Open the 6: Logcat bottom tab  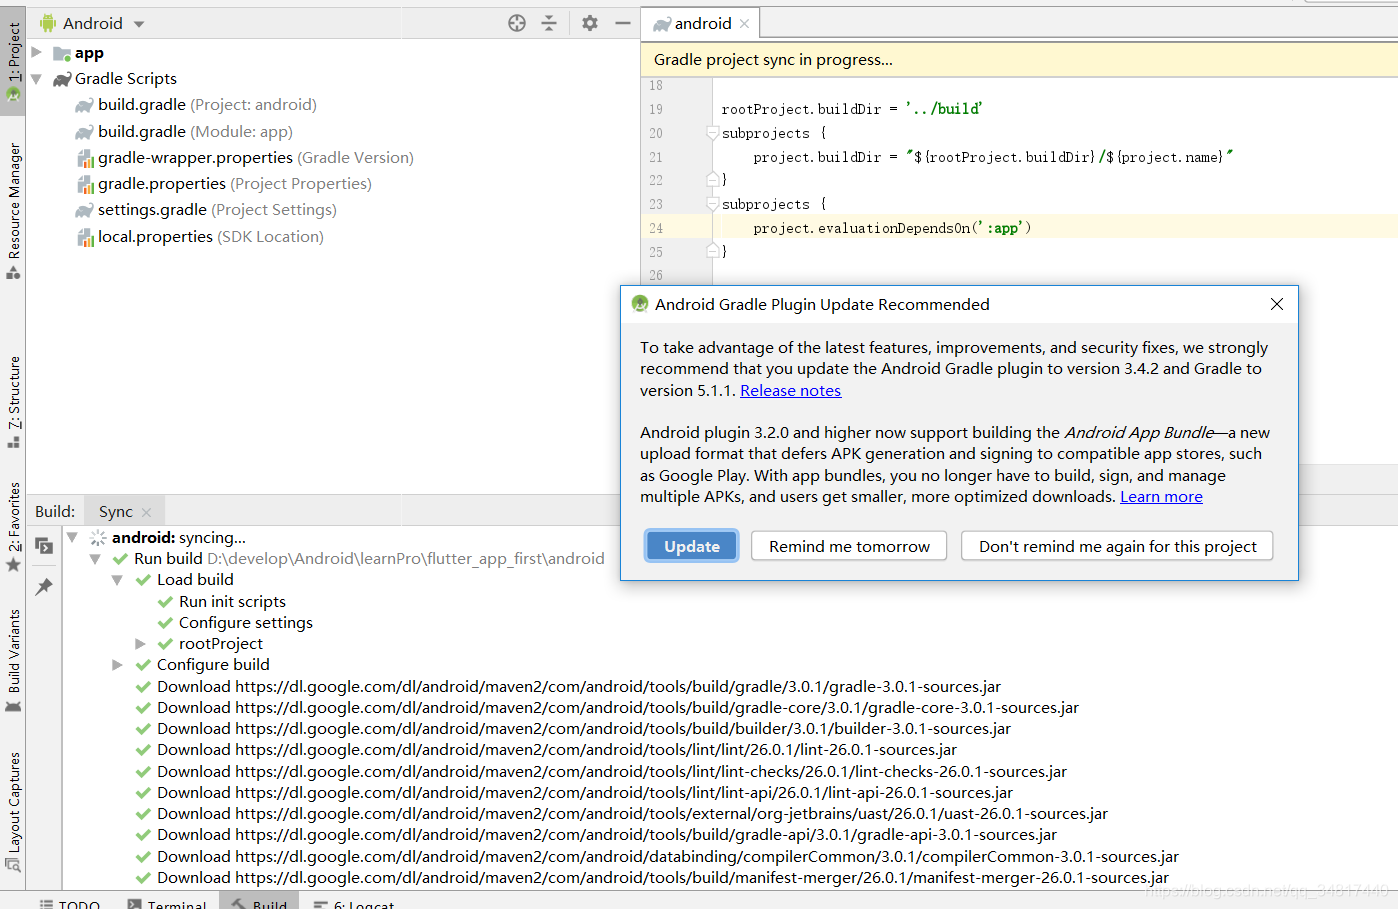354,903
